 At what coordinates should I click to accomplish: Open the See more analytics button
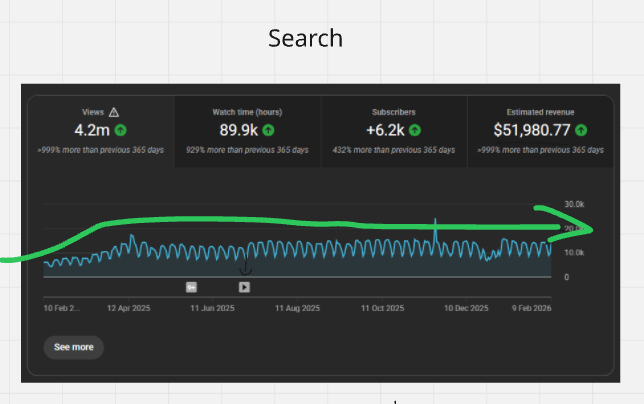(x=74, y=347)
